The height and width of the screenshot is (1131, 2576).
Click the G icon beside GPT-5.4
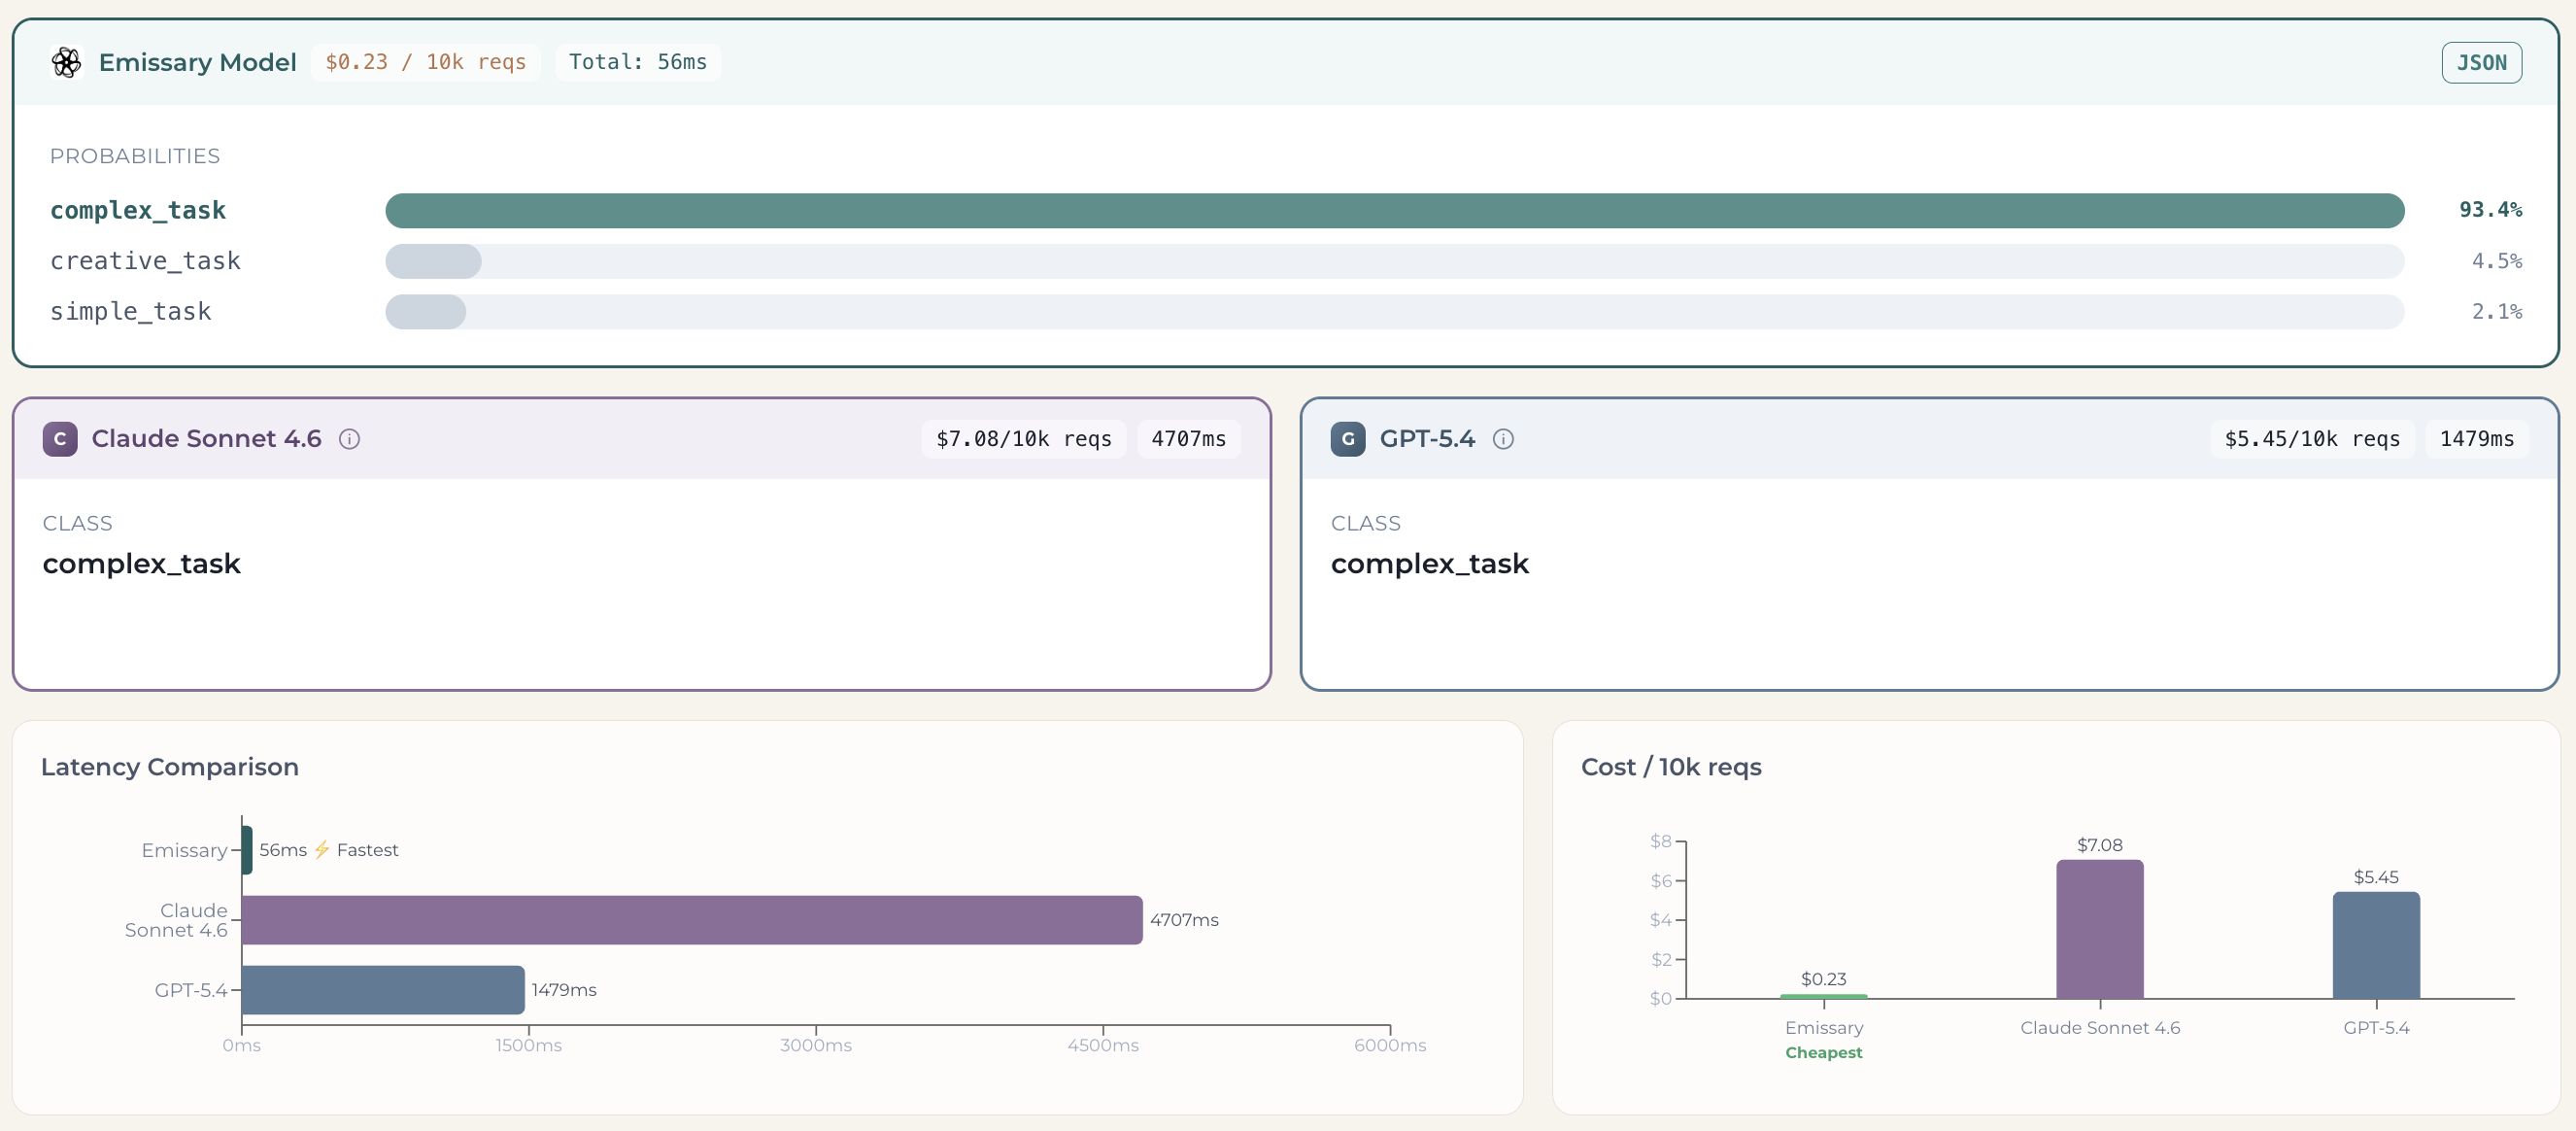coord(1348,439)
